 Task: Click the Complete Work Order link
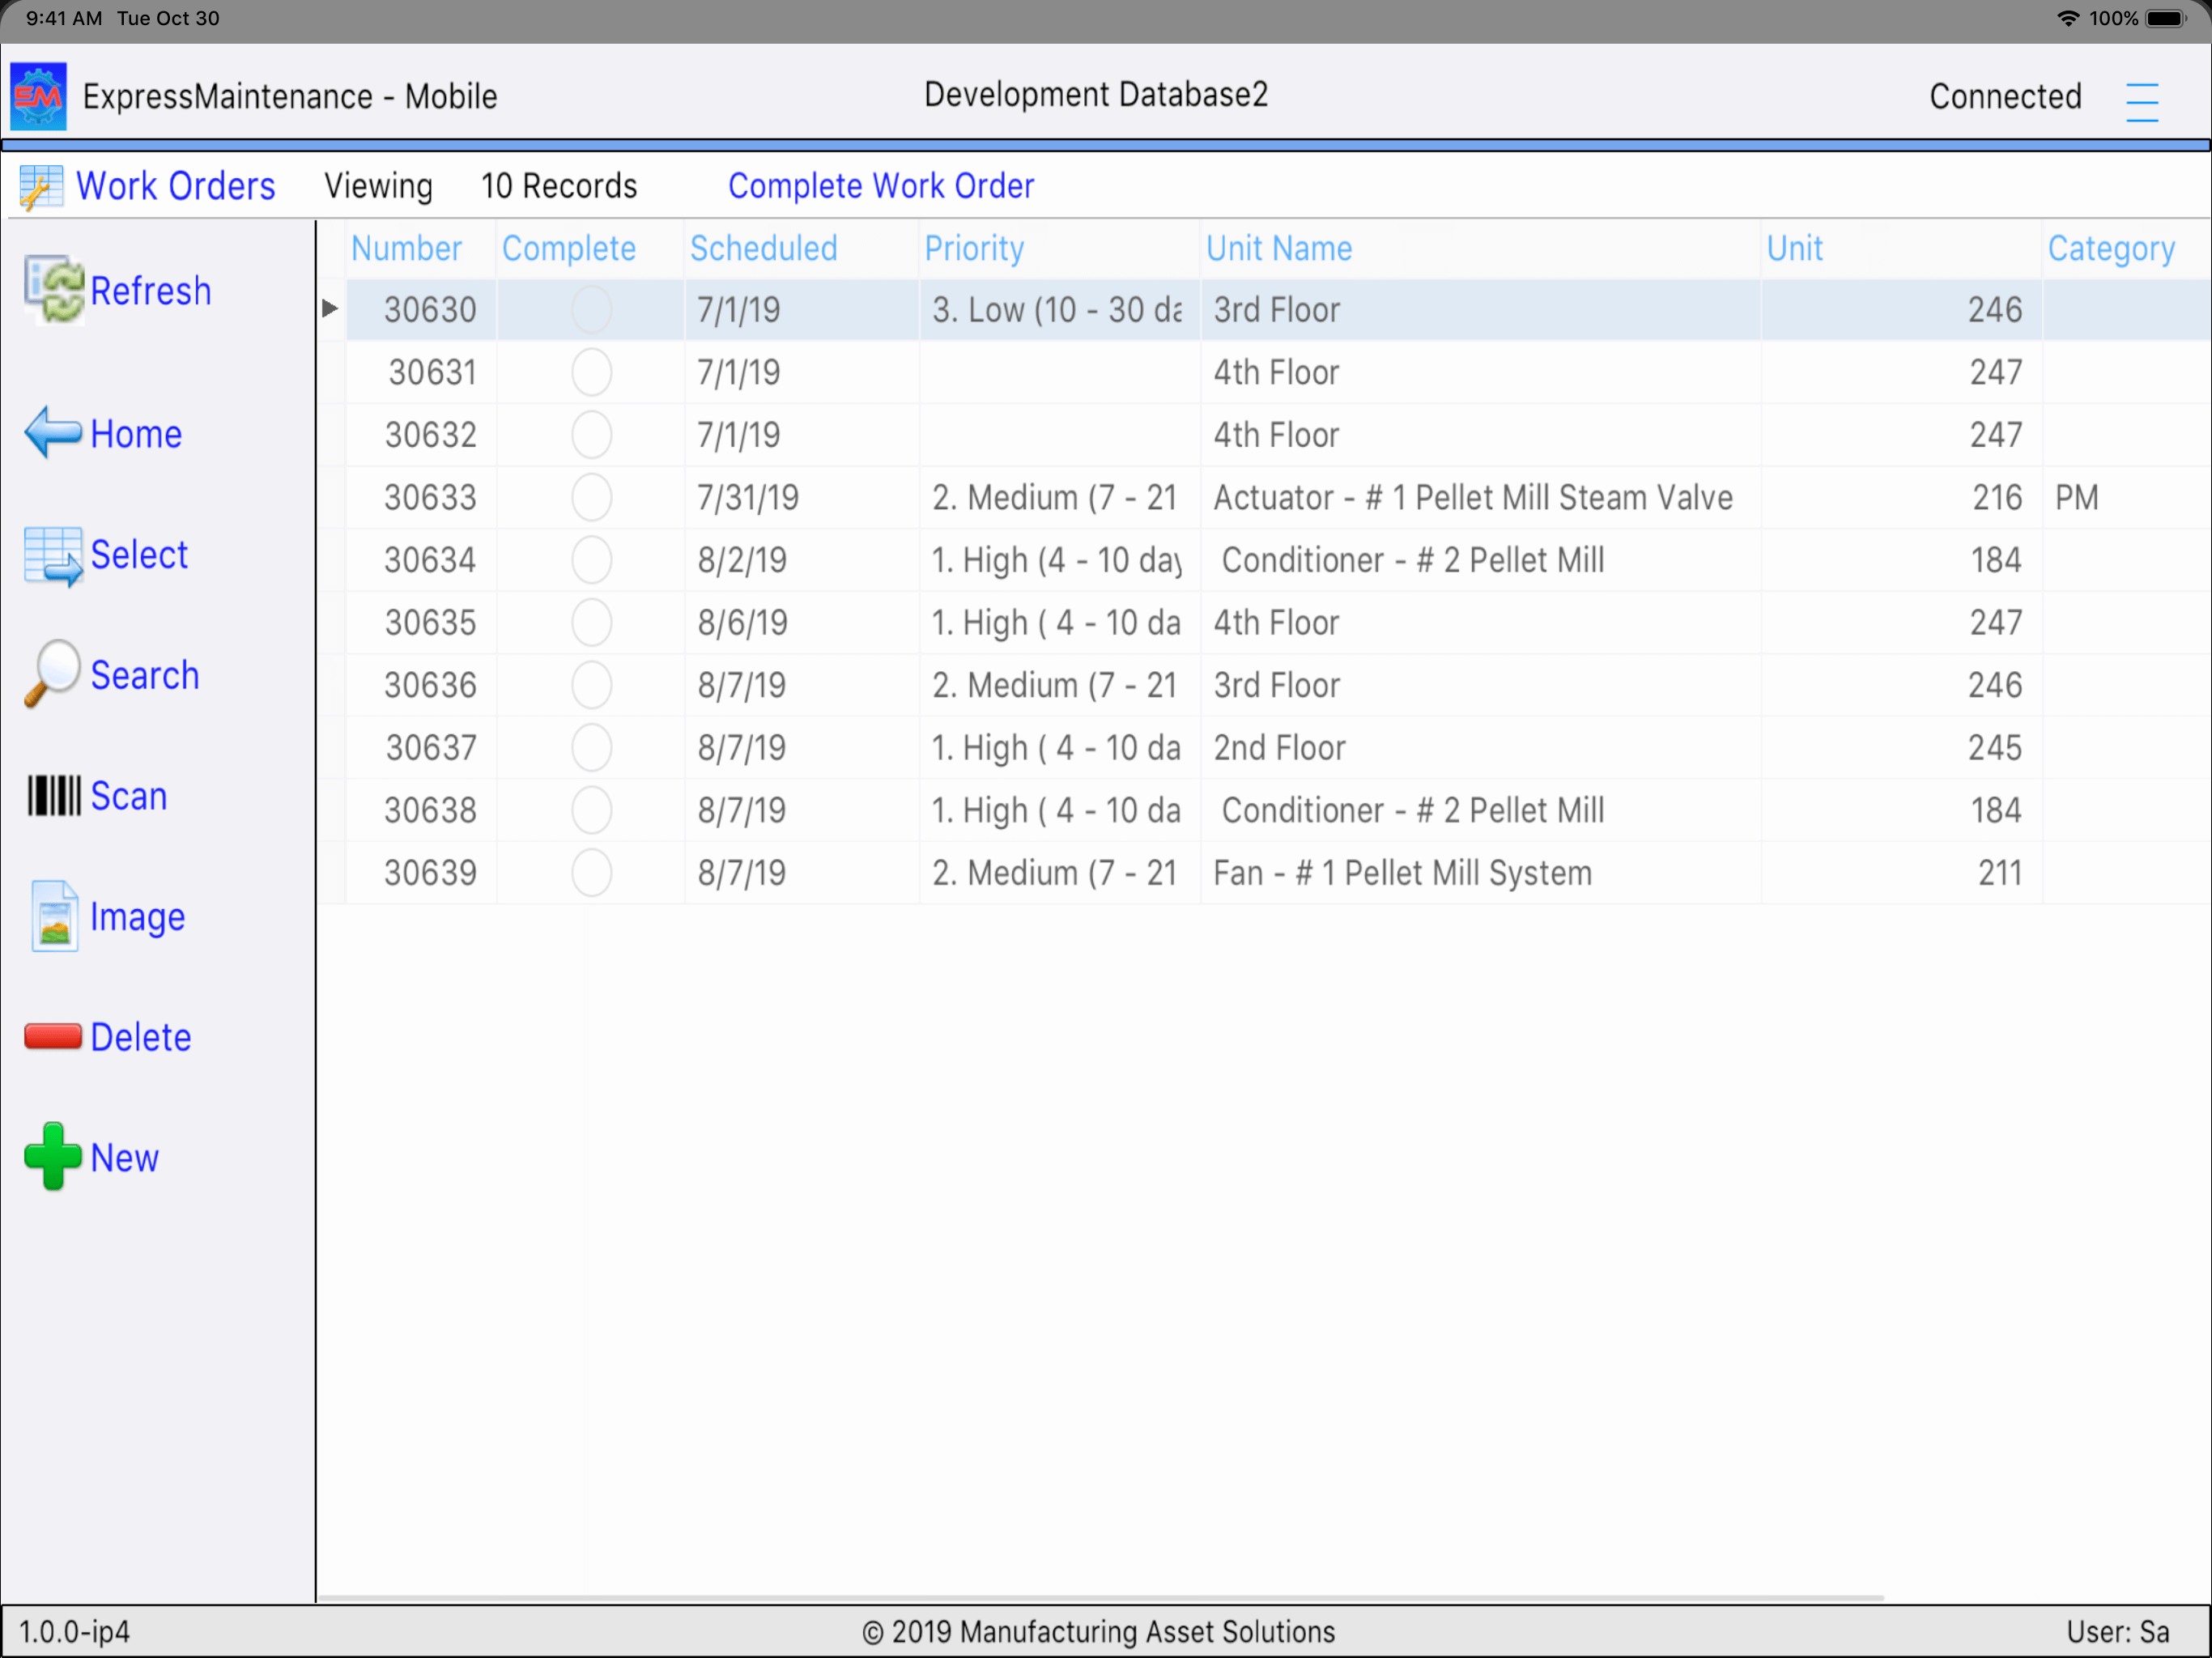881,186
